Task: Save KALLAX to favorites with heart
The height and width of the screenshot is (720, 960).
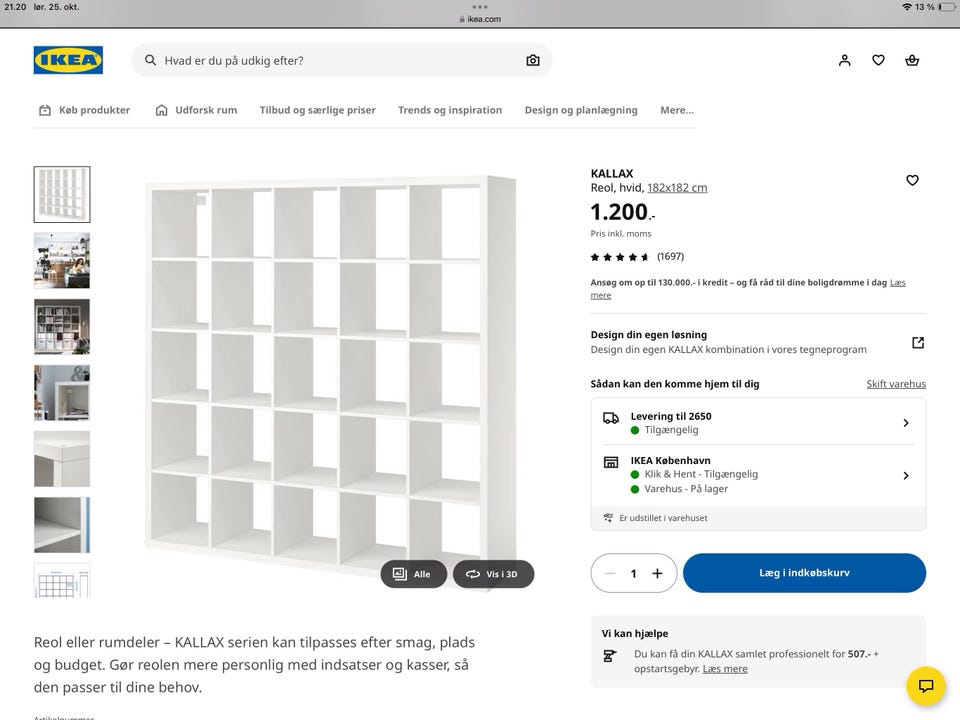Action: pyautogui.click(x=912, y=180)
